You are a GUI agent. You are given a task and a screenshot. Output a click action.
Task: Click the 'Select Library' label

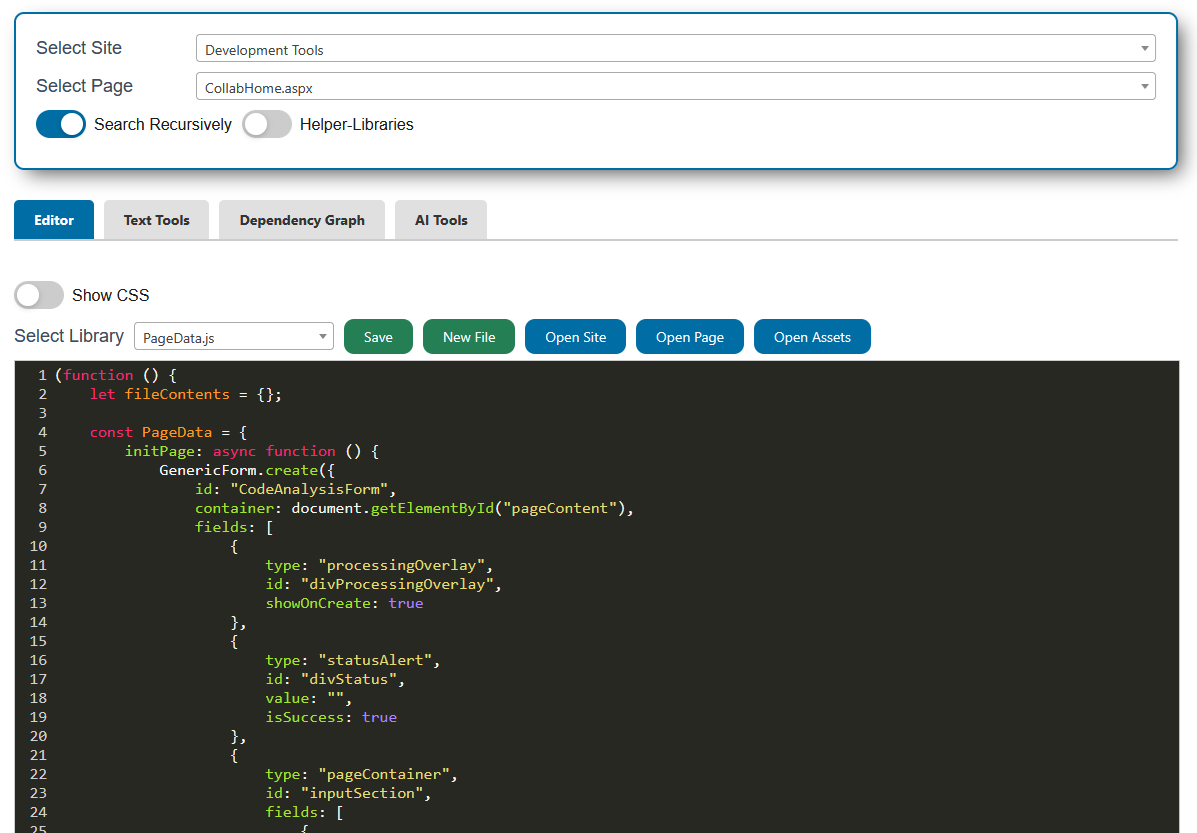click(x=69, y=336)
